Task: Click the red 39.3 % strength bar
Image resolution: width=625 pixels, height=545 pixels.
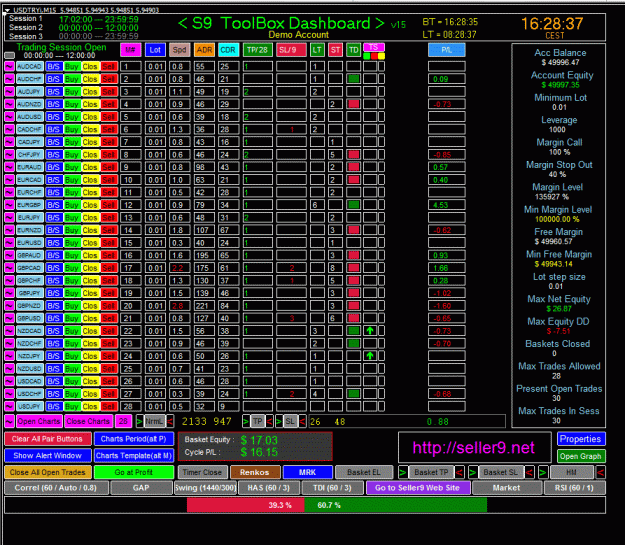Action: pyautogui.click(x=246, y=505)
